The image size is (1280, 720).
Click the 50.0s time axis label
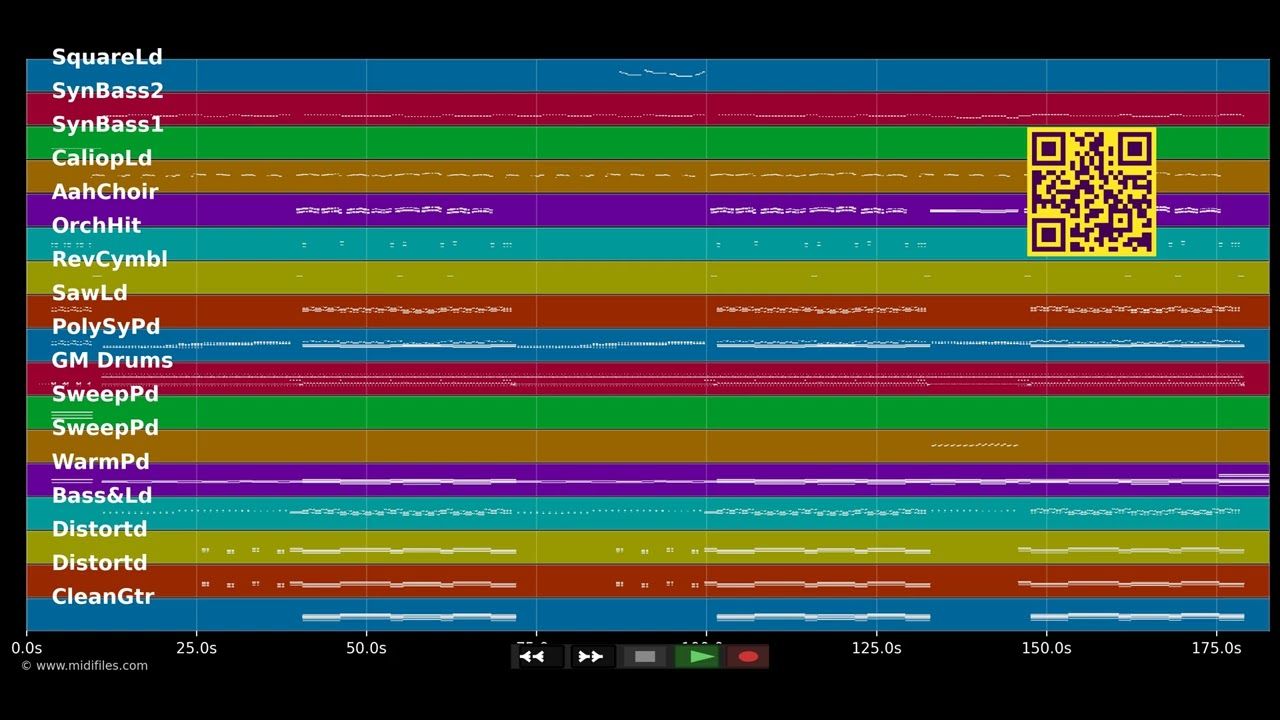point(366,648)
